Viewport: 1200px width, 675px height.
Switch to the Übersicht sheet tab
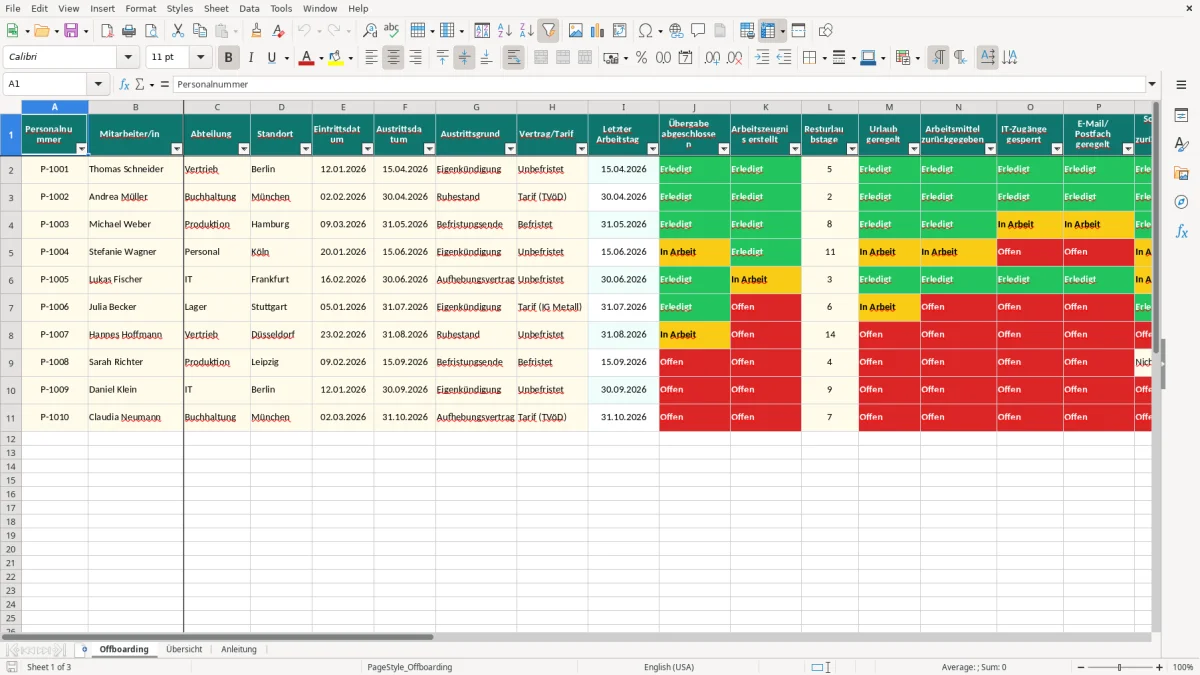pos(184,649)
